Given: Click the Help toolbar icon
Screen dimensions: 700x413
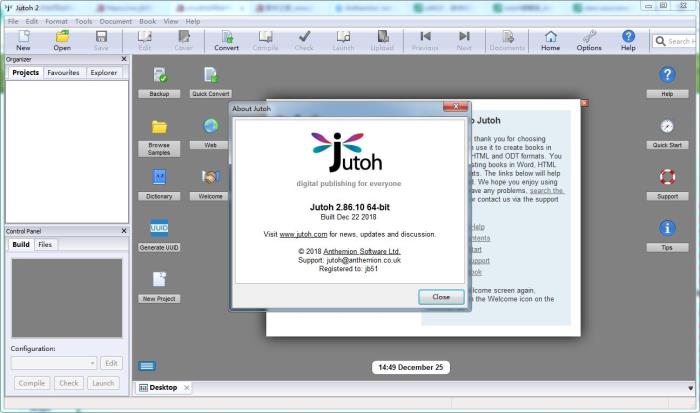Looking at the screenshot, I should pyautogui.click(x=628, y=41).
